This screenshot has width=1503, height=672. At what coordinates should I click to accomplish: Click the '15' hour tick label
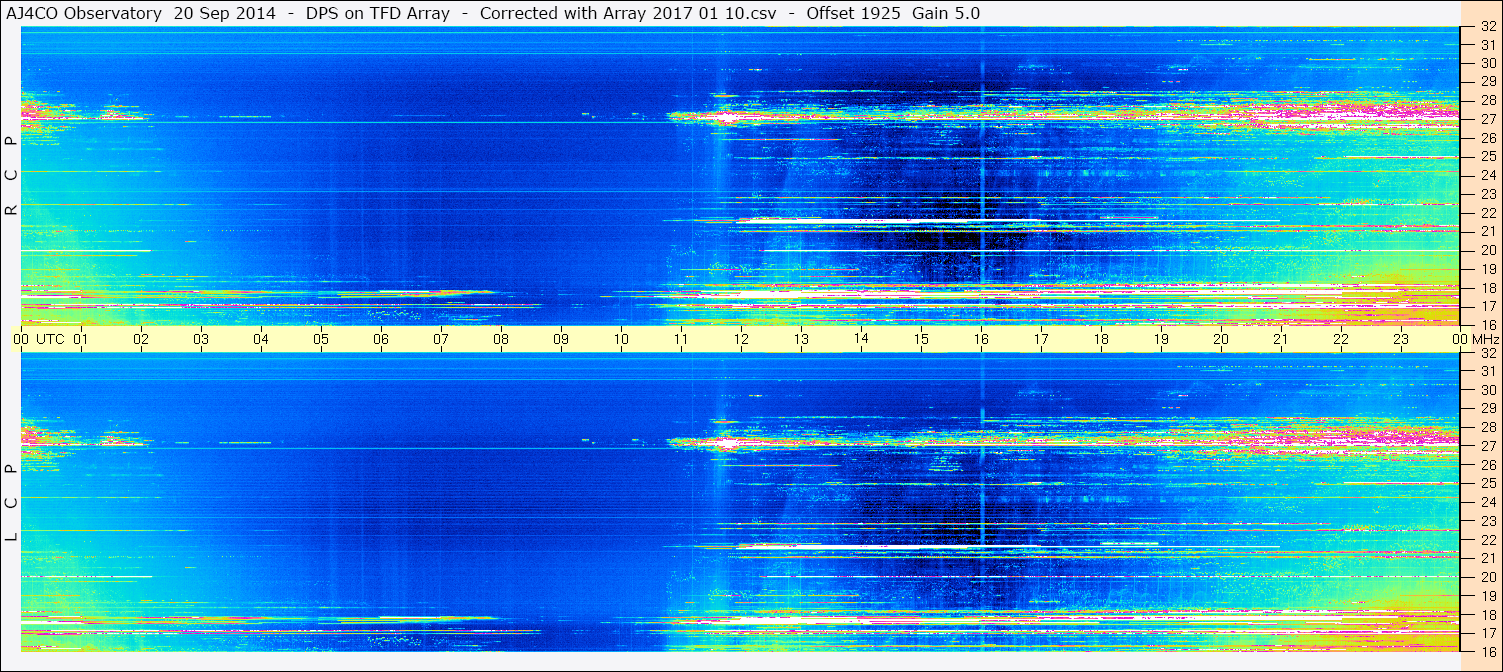point(921,340)
